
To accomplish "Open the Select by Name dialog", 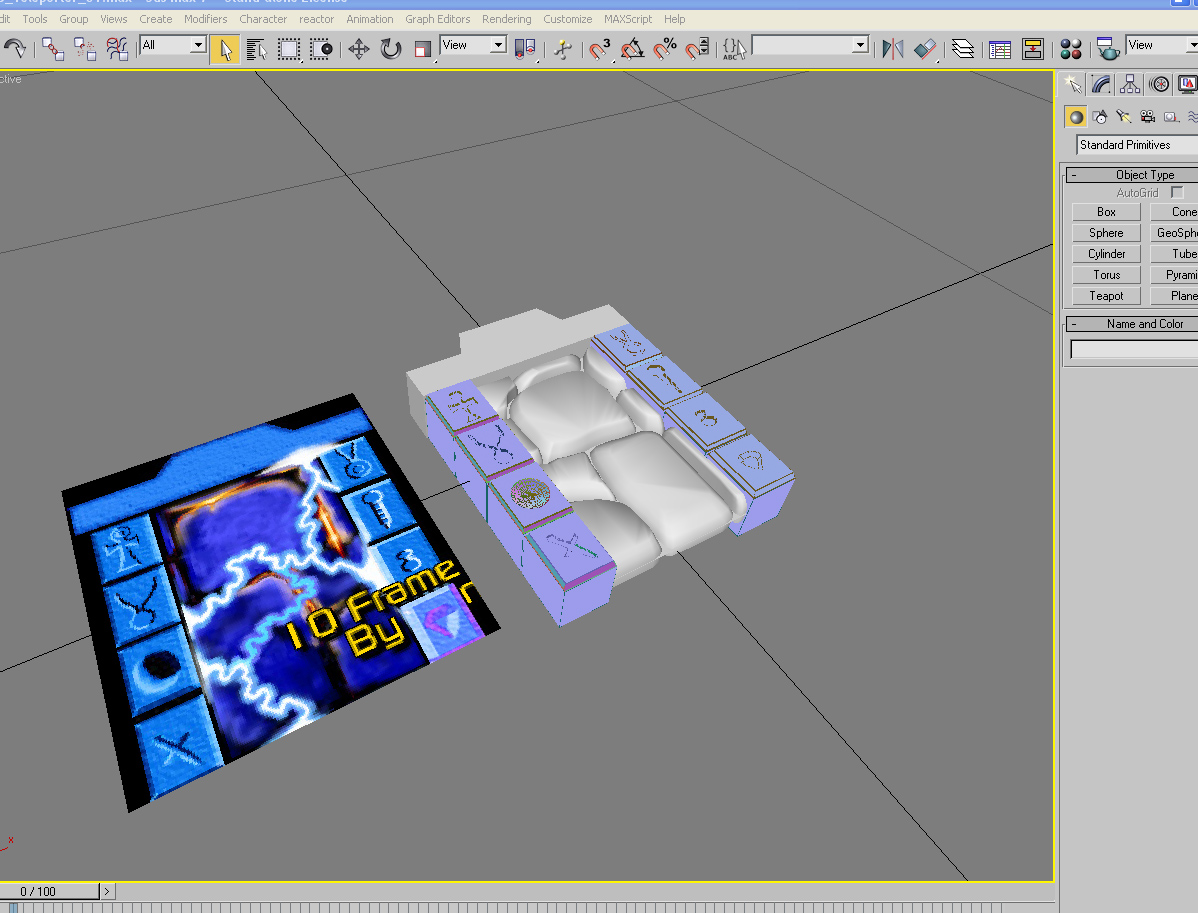I will 257,50.
